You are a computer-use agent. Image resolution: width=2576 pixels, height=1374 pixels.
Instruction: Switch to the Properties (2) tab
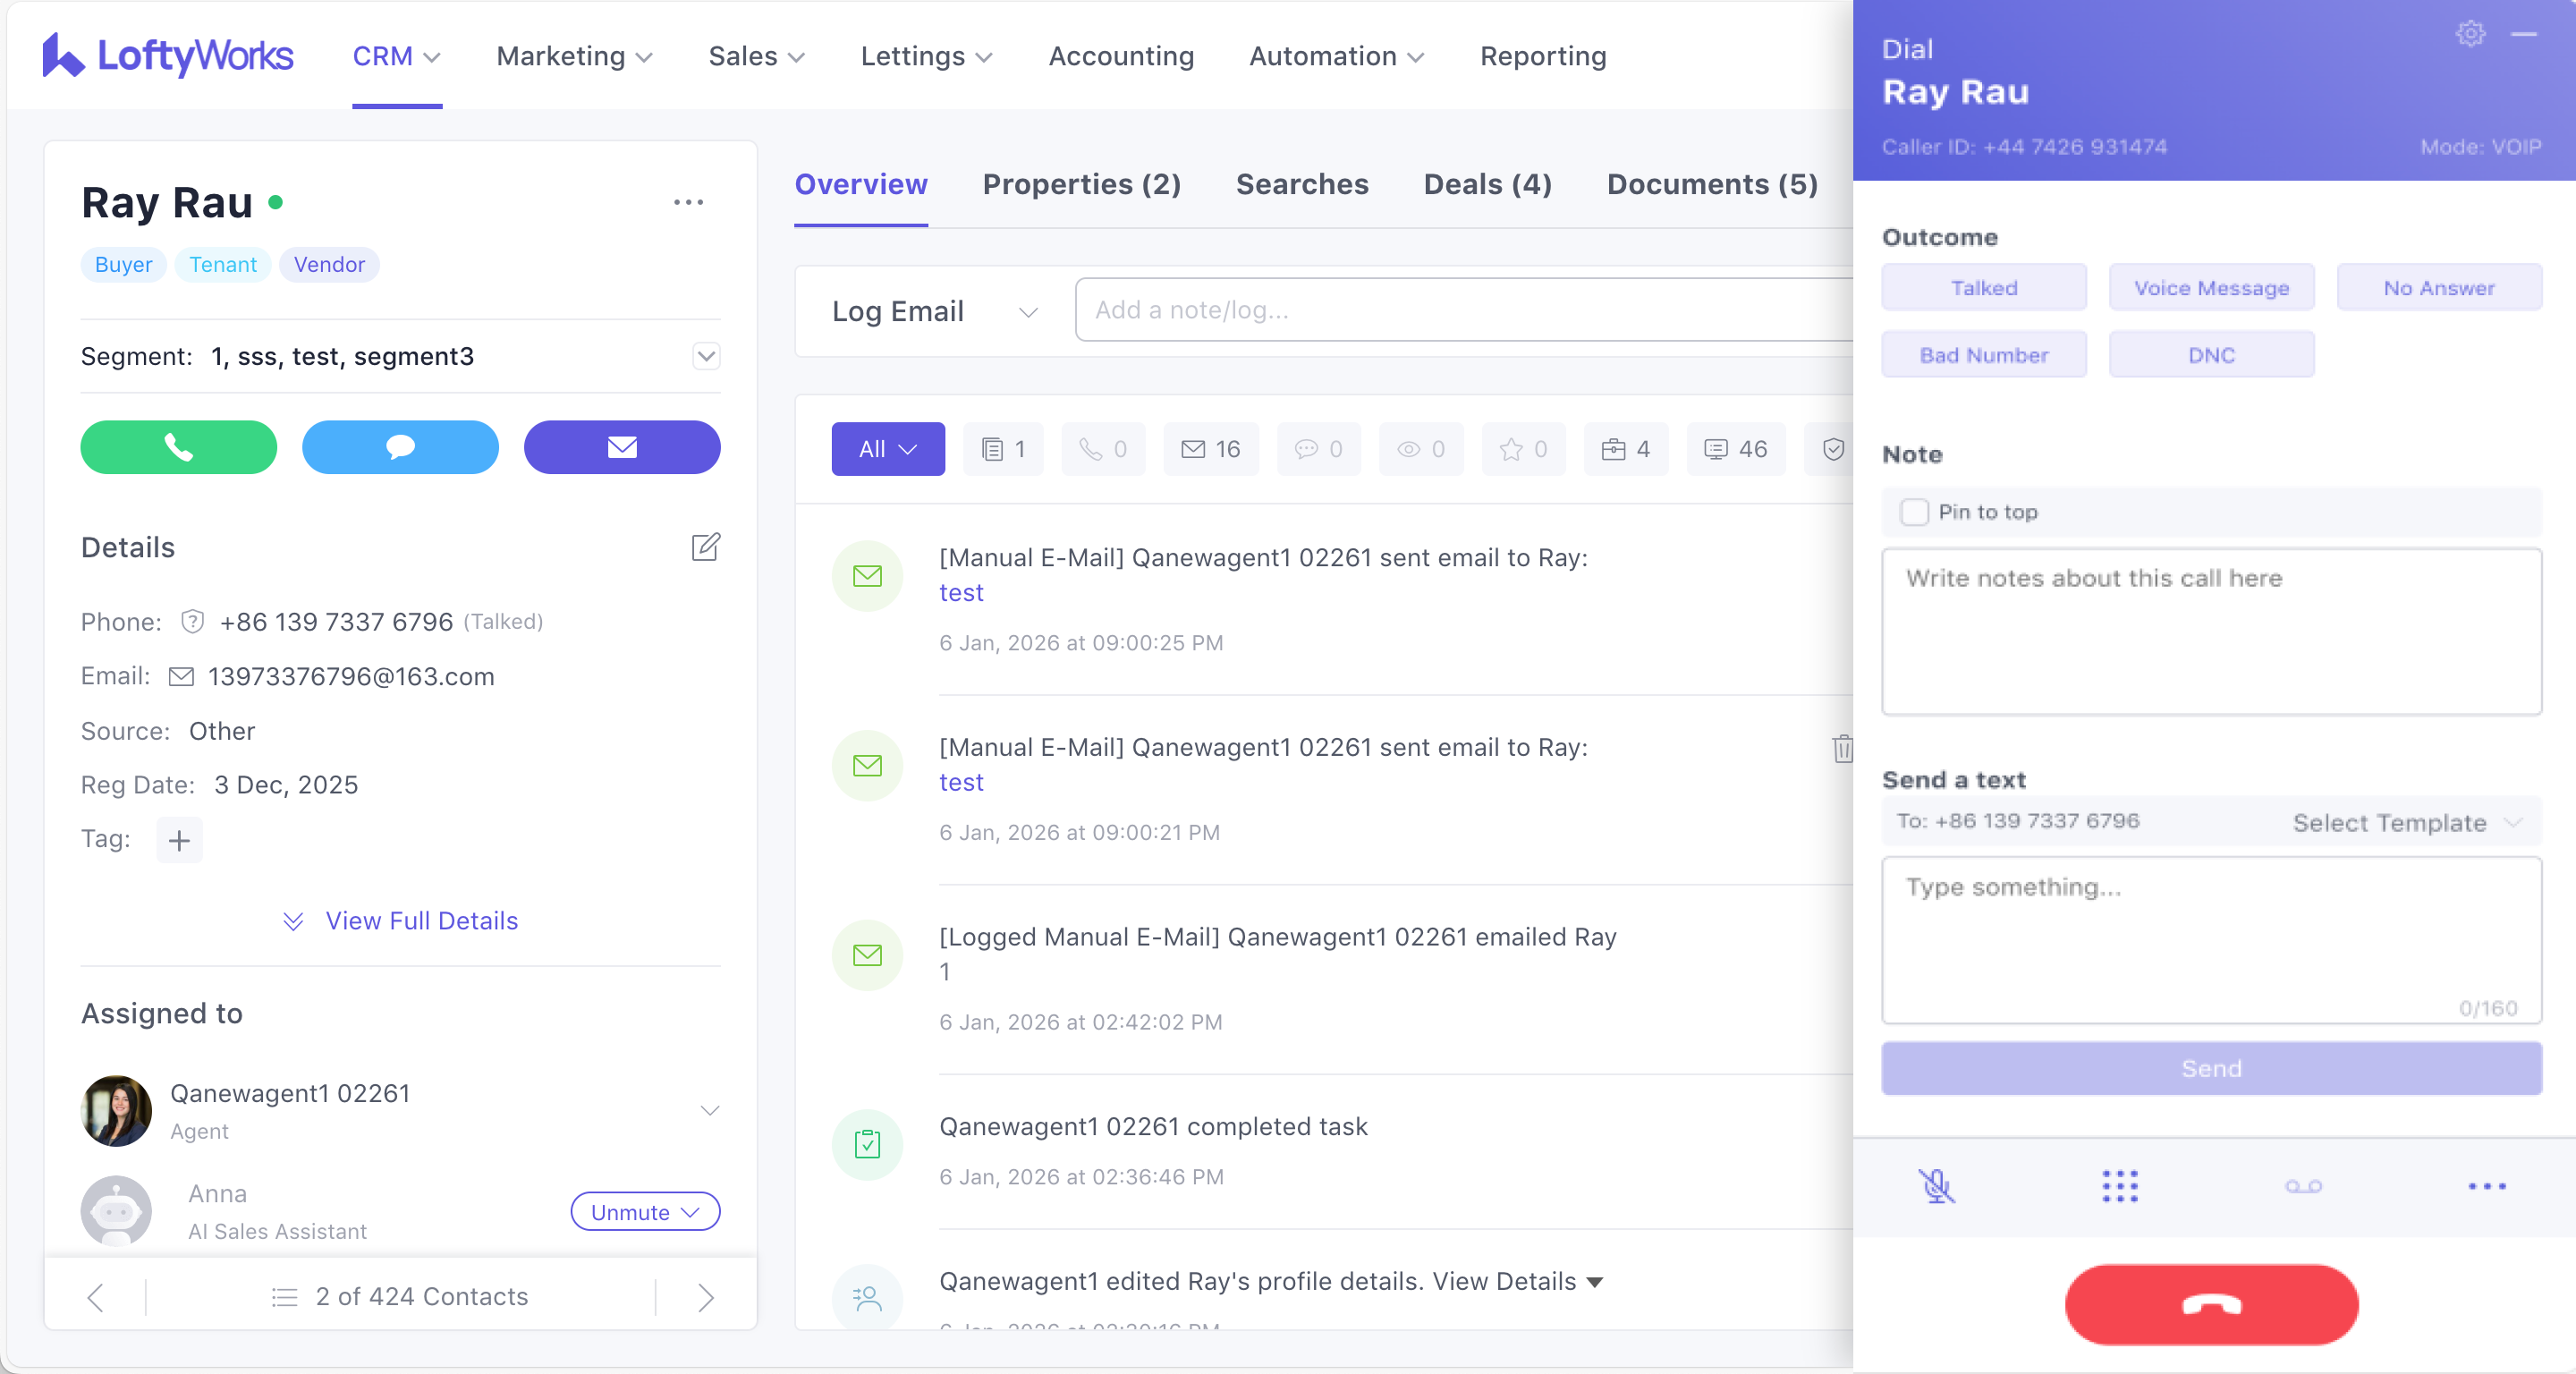coord(1081,184)
